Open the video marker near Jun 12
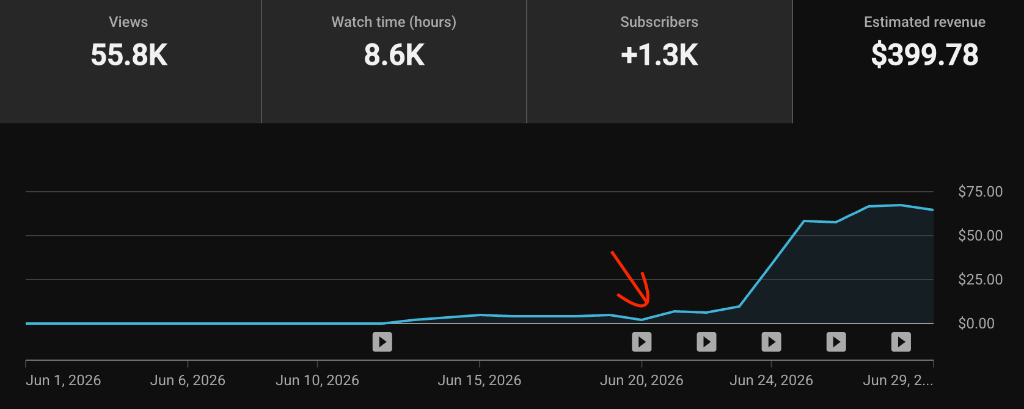The height and width of the screenshot is (409, 1024). tap(382, 342)
